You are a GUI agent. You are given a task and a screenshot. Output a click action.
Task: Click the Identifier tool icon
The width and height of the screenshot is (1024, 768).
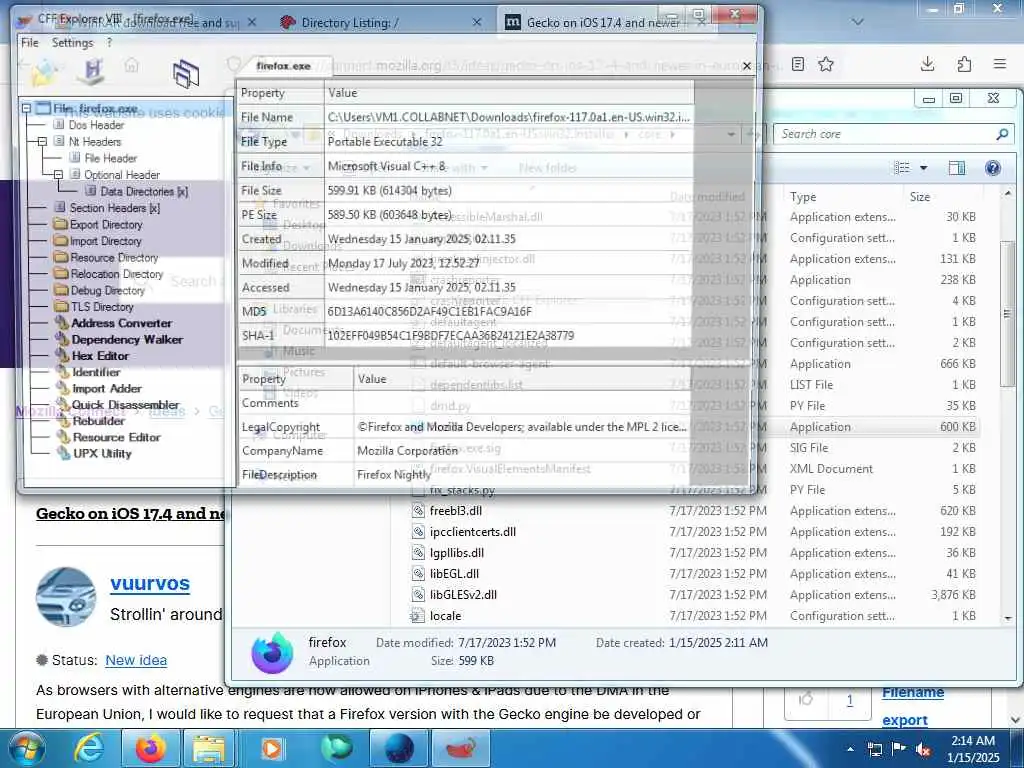click(62, 372)
